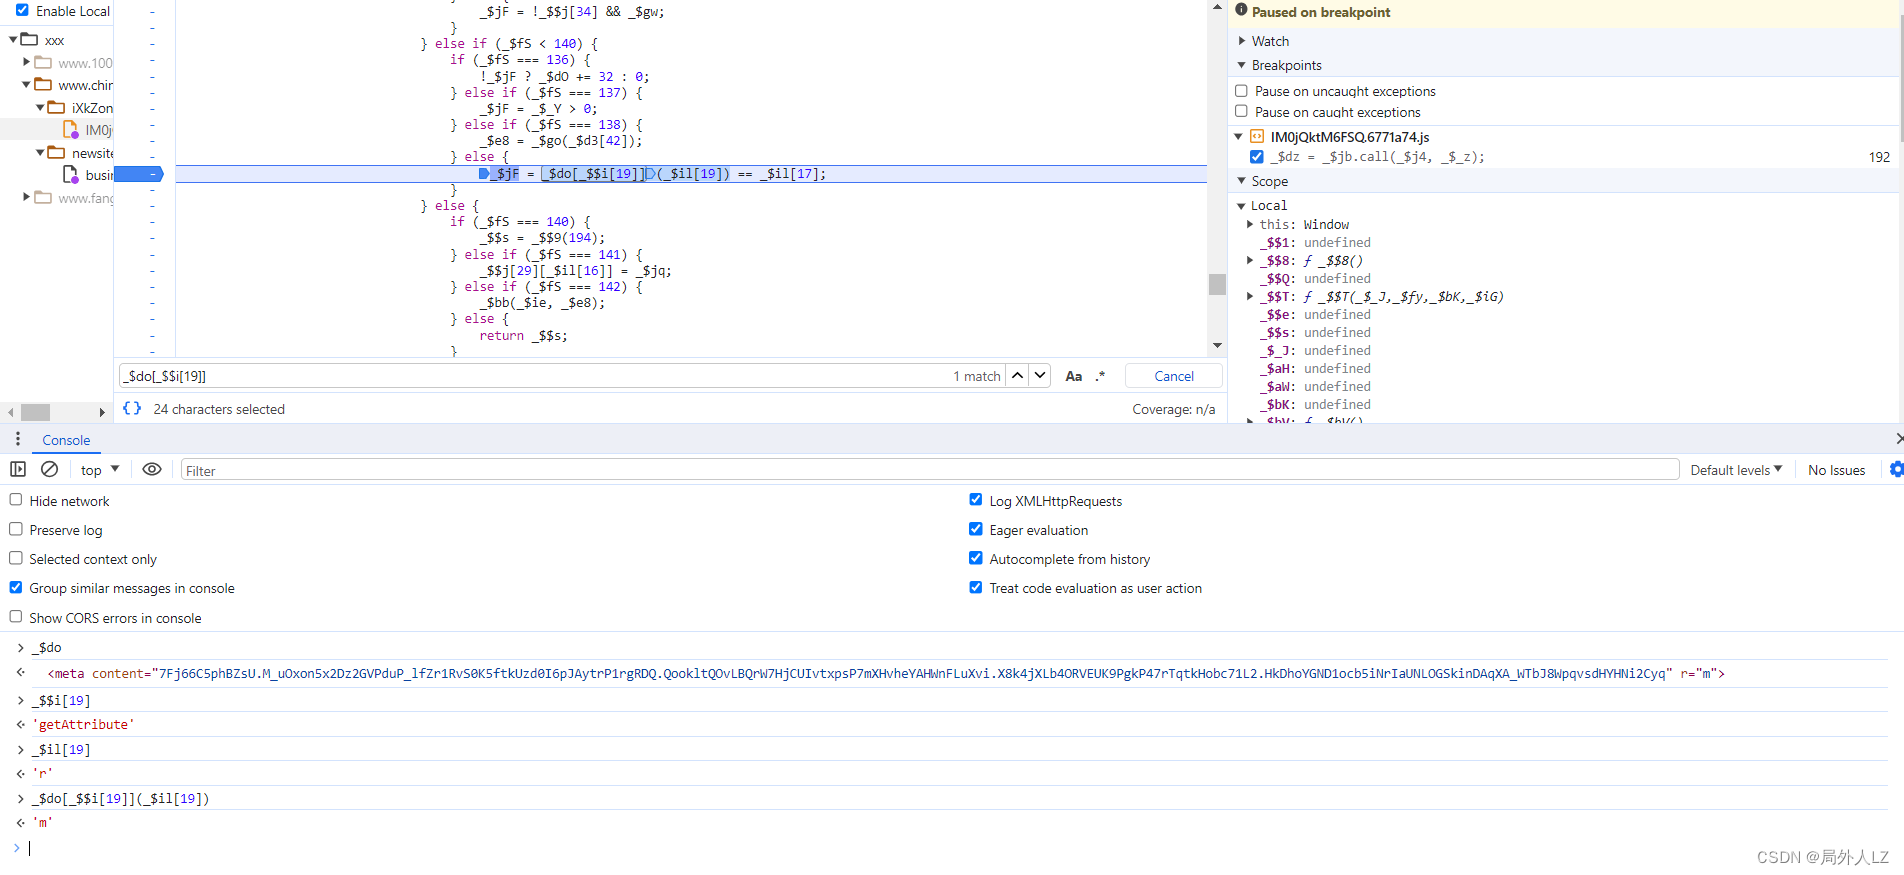The height and width of the screenshot is (875, 1904).
Task: Uncheck Log XMLHttpRequests option
Action: coord(976,499)
